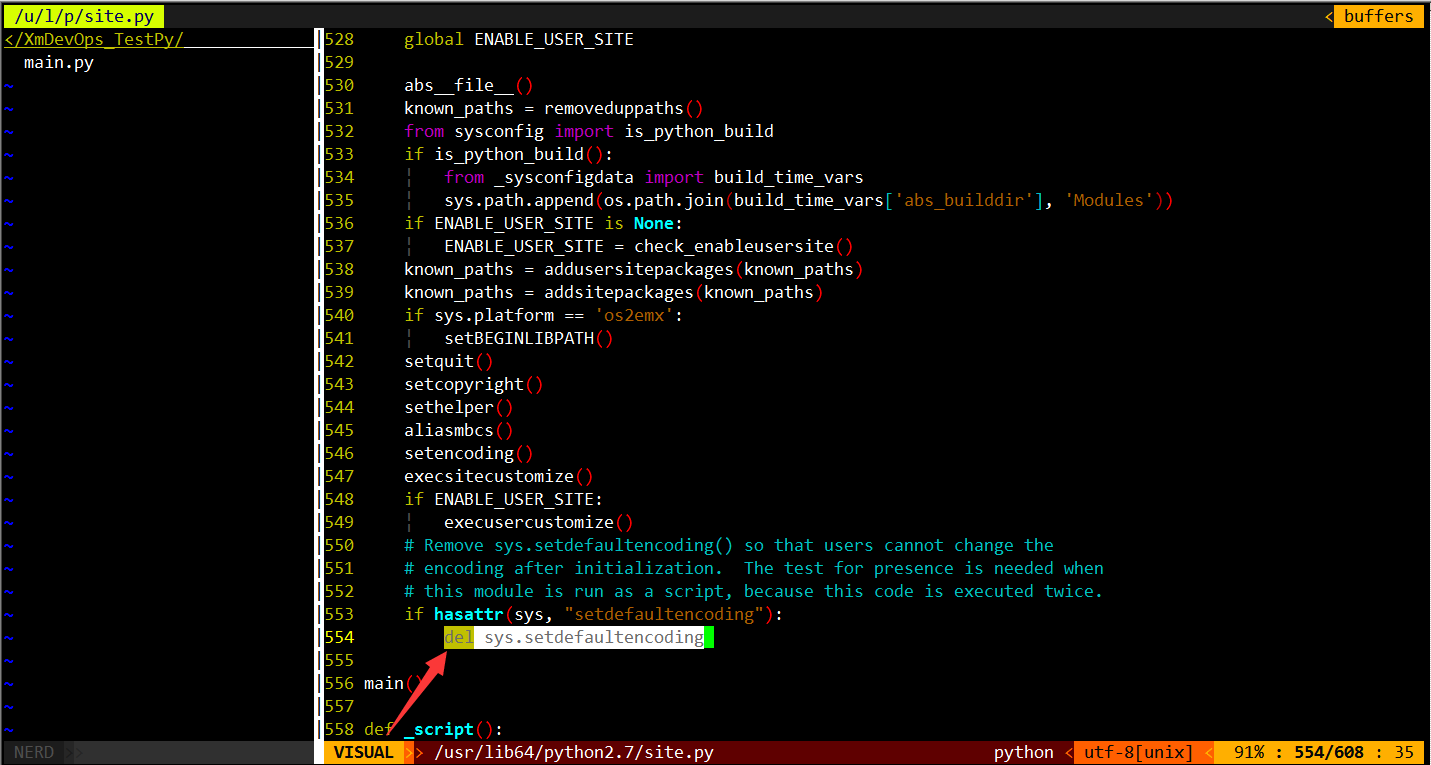Click 'execusercustomize()' on line 549

(539, 522)
